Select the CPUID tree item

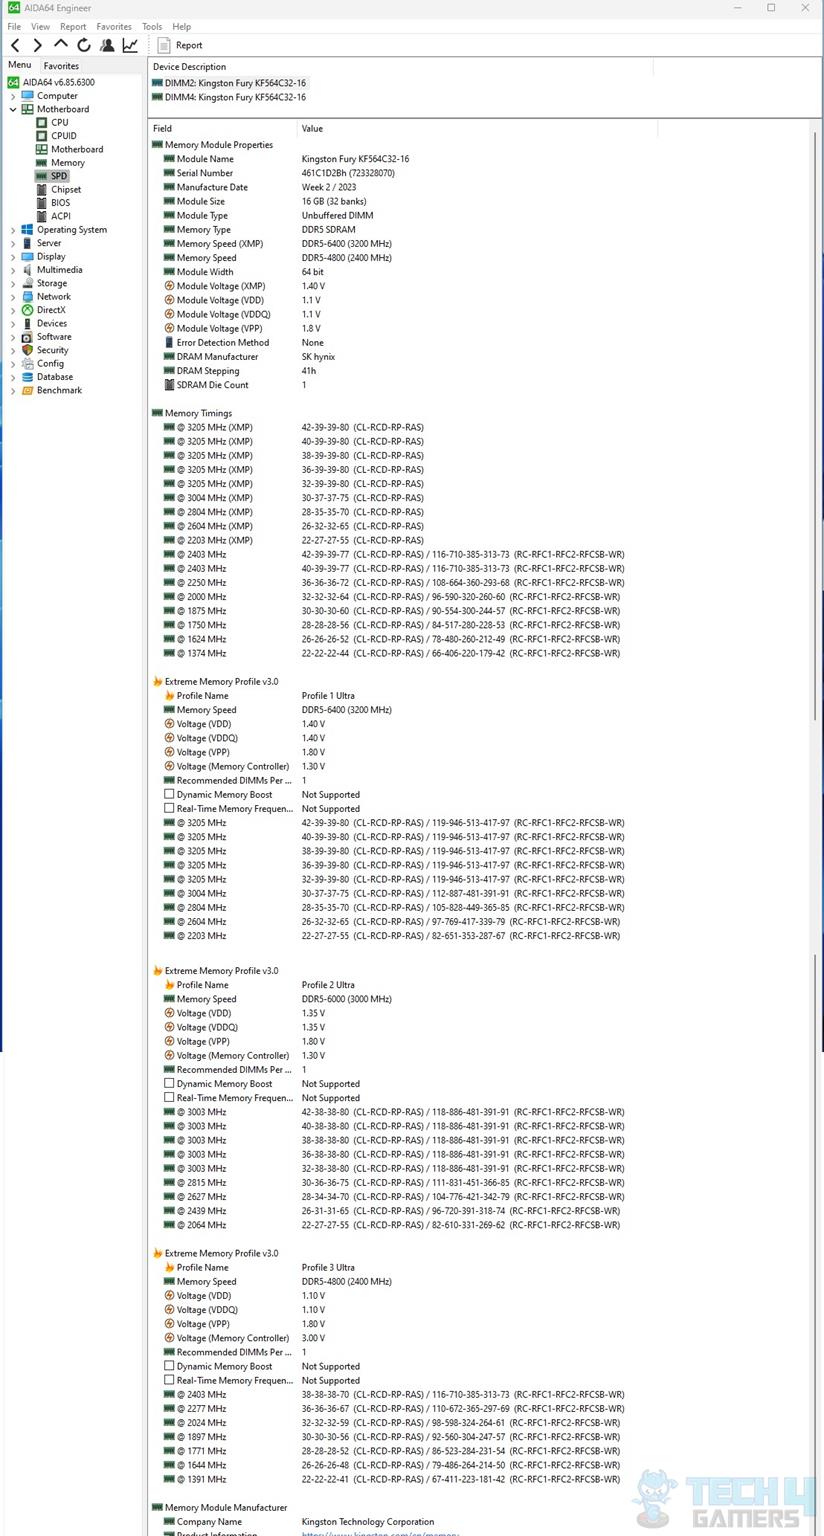[x=64, y=136]
